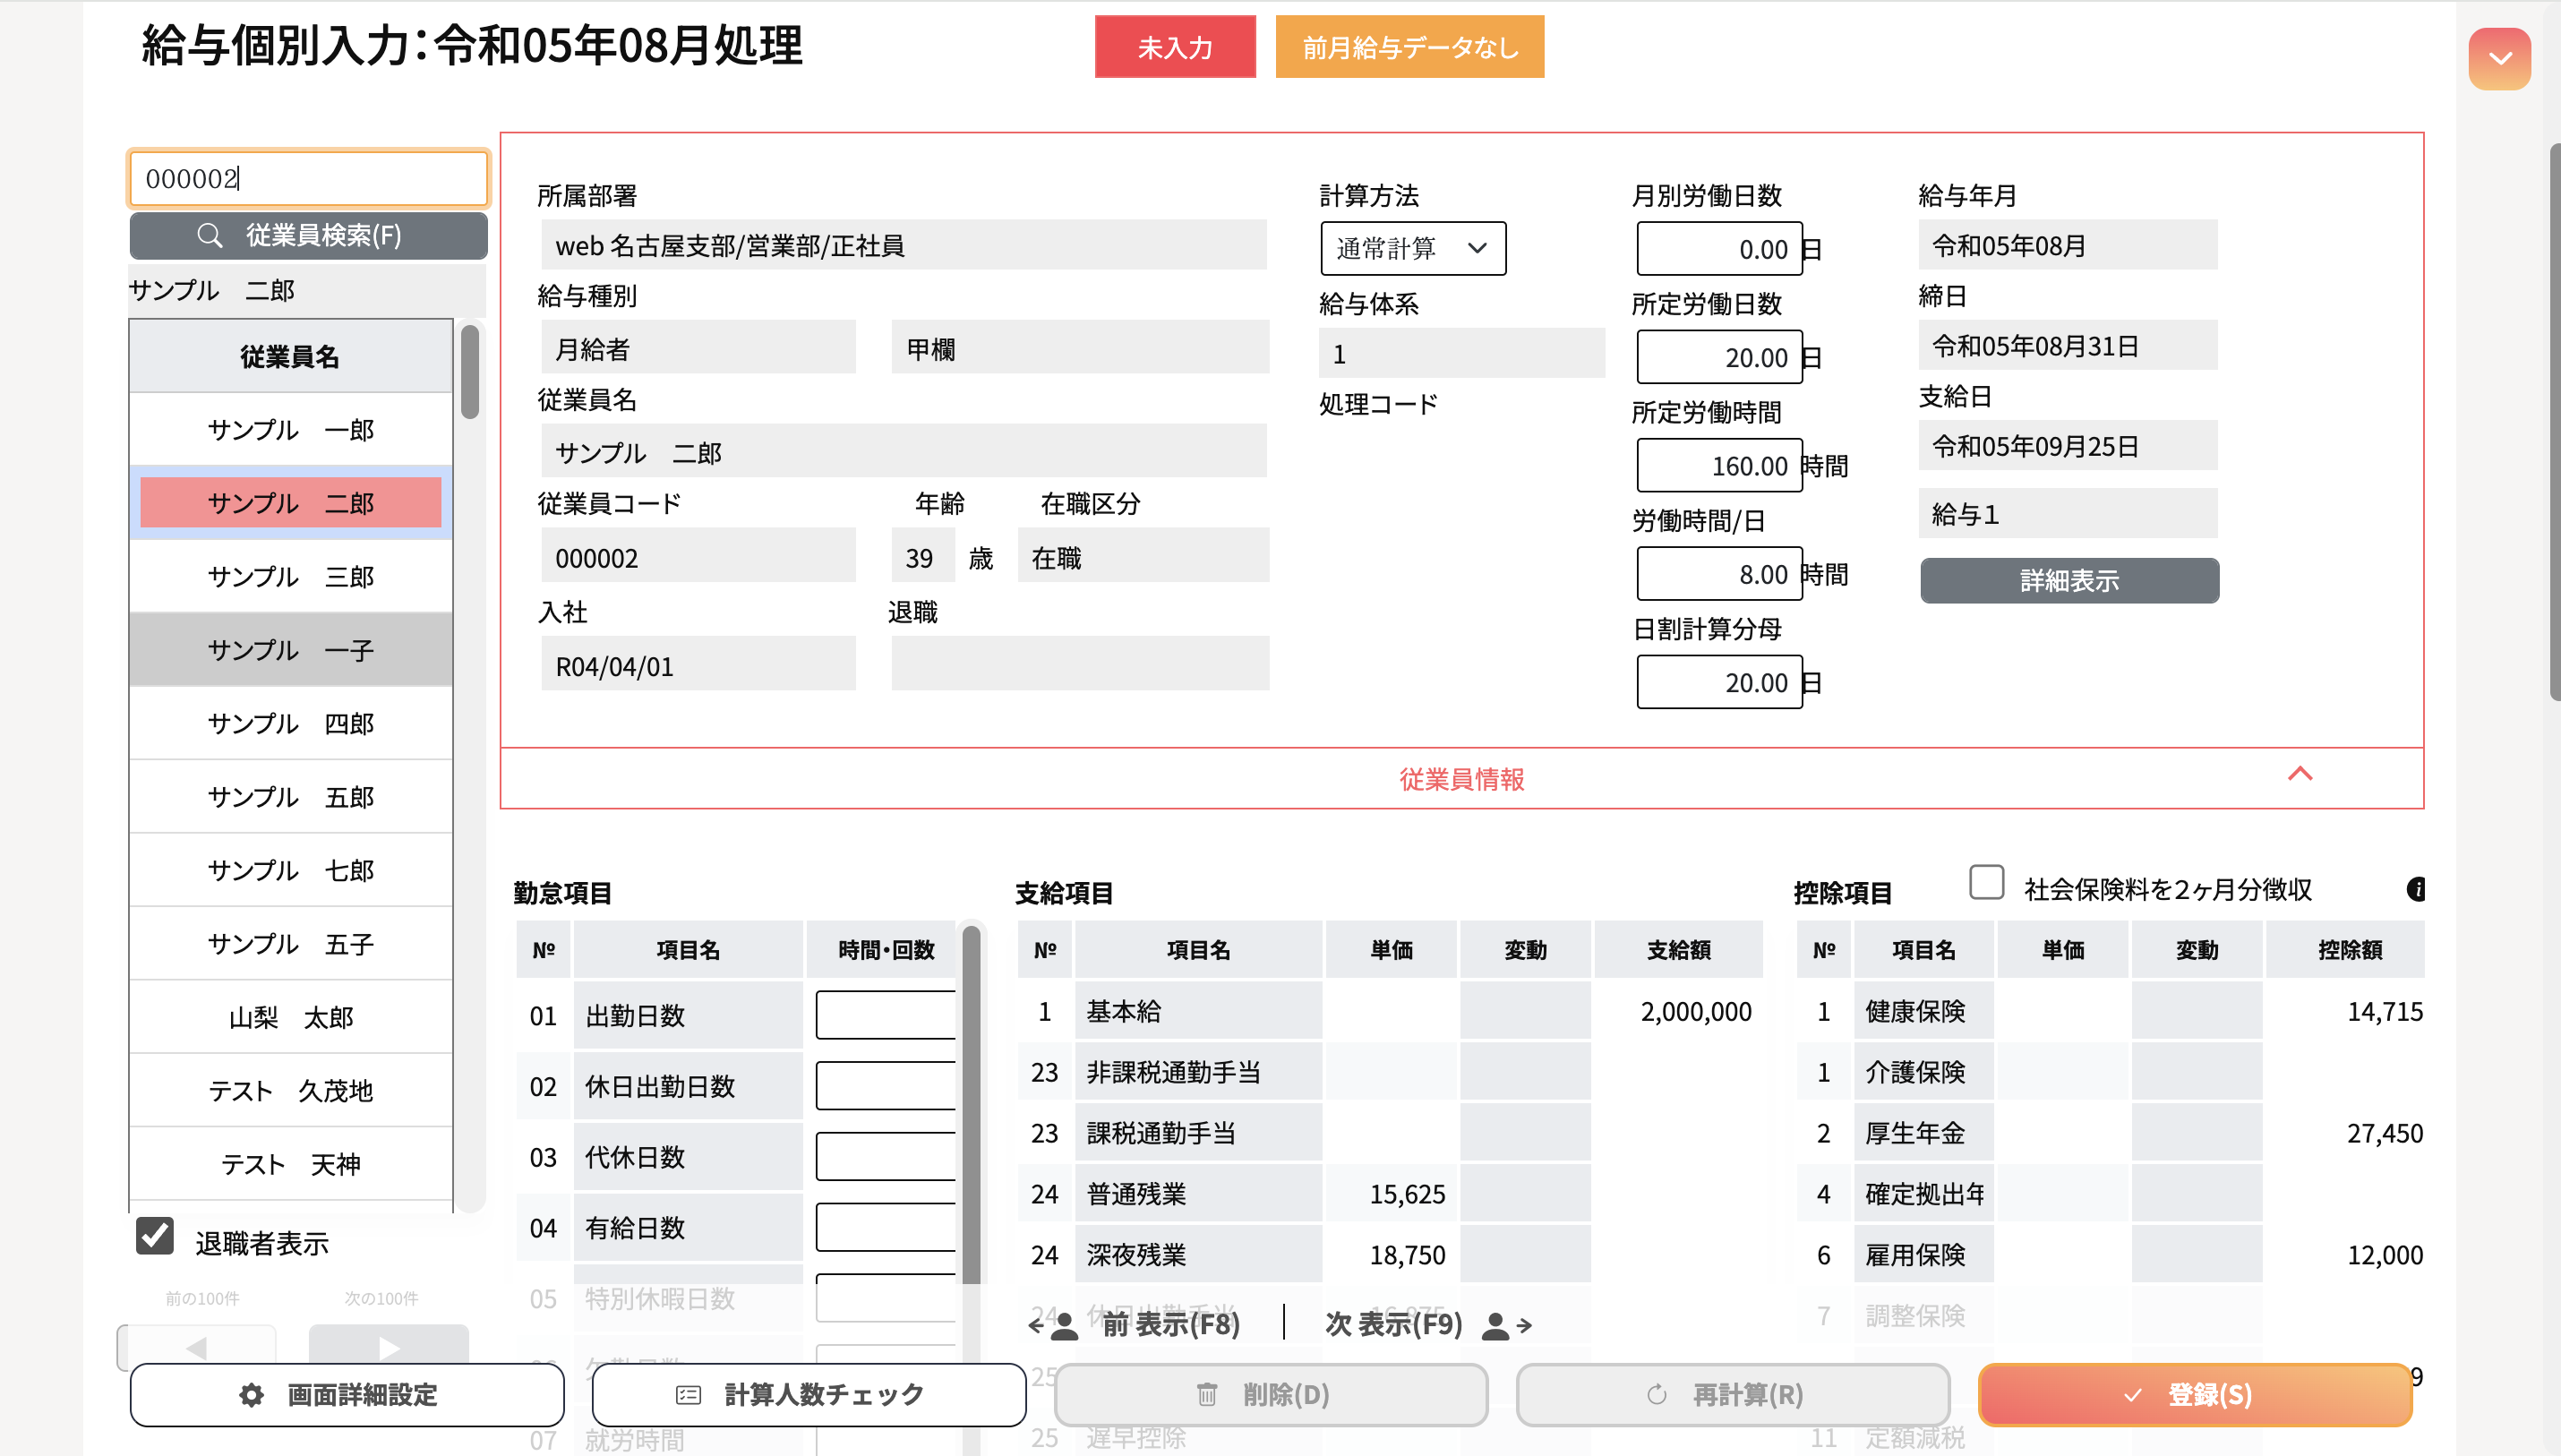
Task: Click the gear icon in screen detail settings
Action: pyautogui.click(x=252, y=1394)
